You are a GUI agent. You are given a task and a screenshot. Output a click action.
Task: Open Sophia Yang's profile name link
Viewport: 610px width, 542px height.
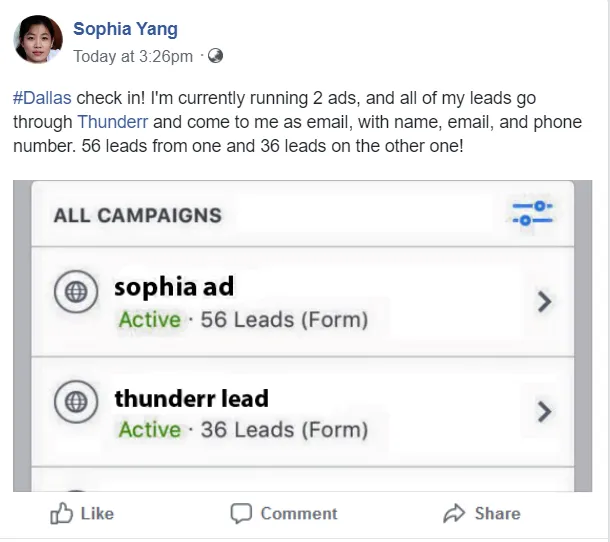(125, 29)
